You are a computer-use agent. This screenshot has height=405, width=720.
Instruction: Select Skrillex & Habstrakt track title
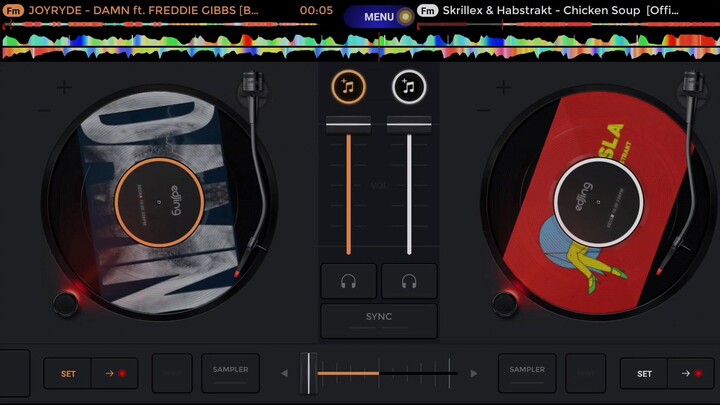[561, 11]
